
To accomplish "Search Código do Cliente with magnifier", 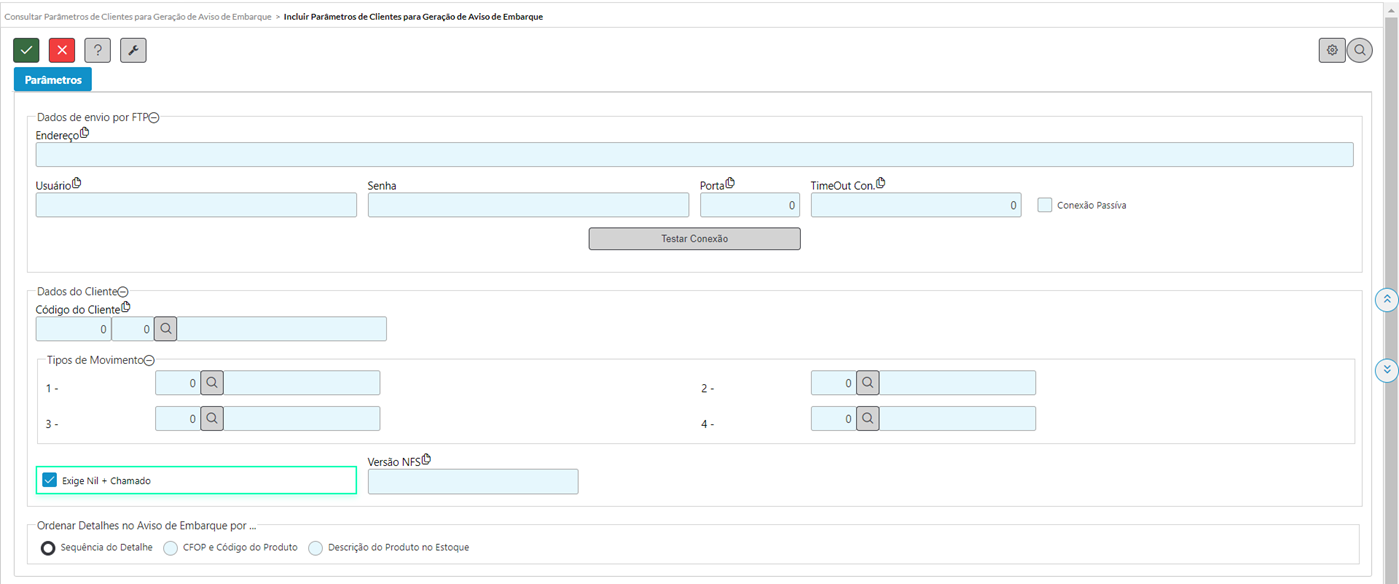I will point(167,329).
